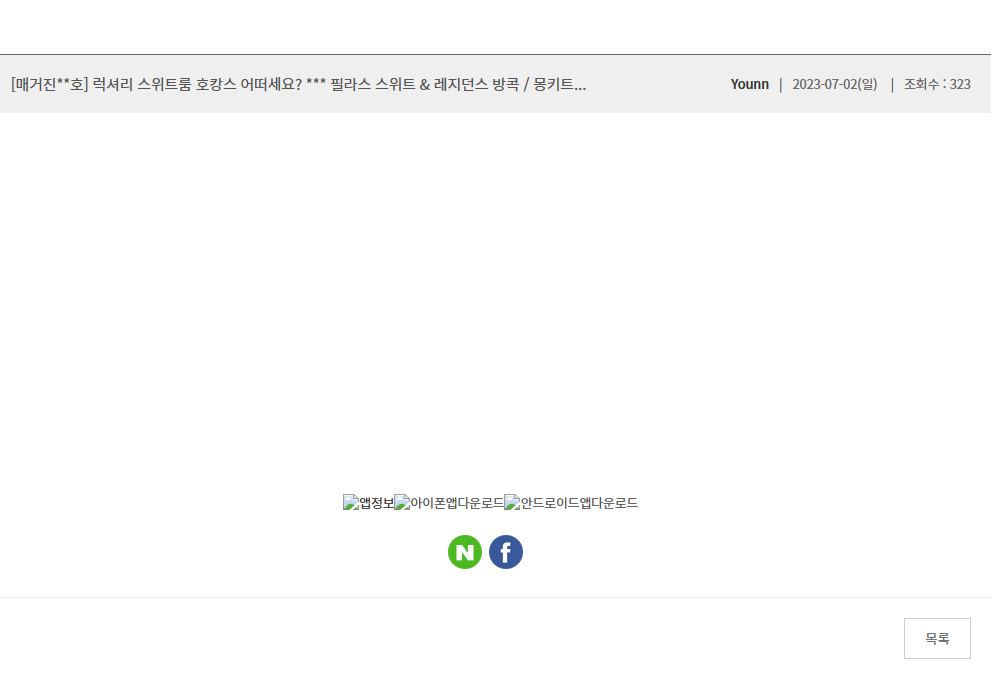Click the 조회수 : 323 view count
This screenshot has width=997, height=684.
point(937,84)
